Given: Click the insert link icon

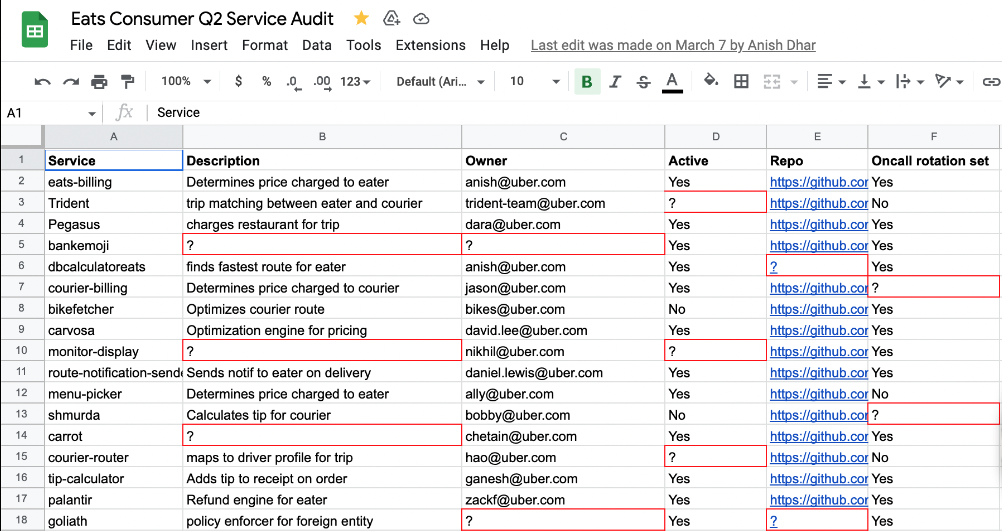Looking at the screenshot, I should tap(991, 82).
